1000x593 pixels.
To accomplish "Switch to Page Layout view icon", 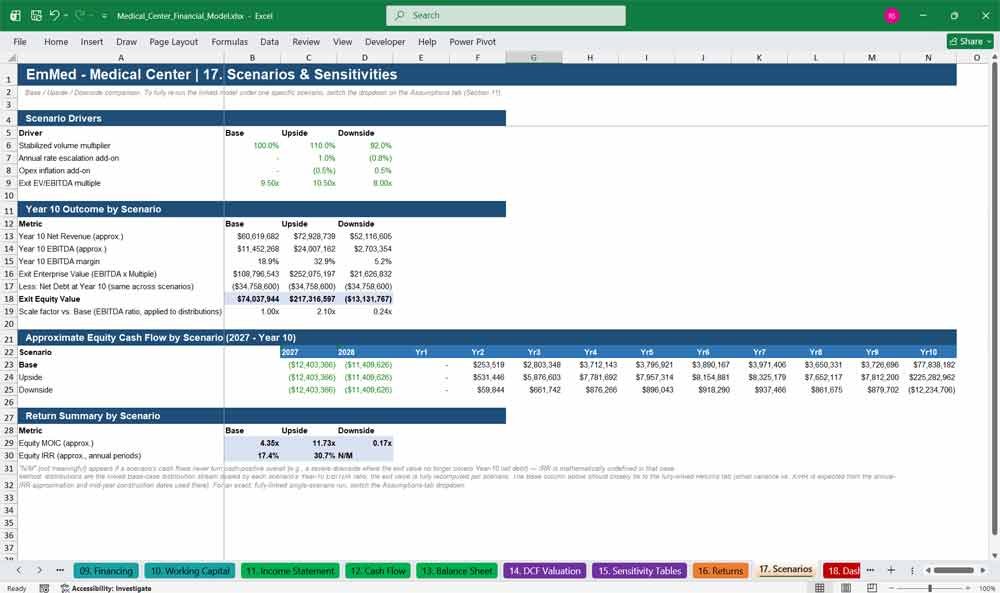I will pos(846,588).
